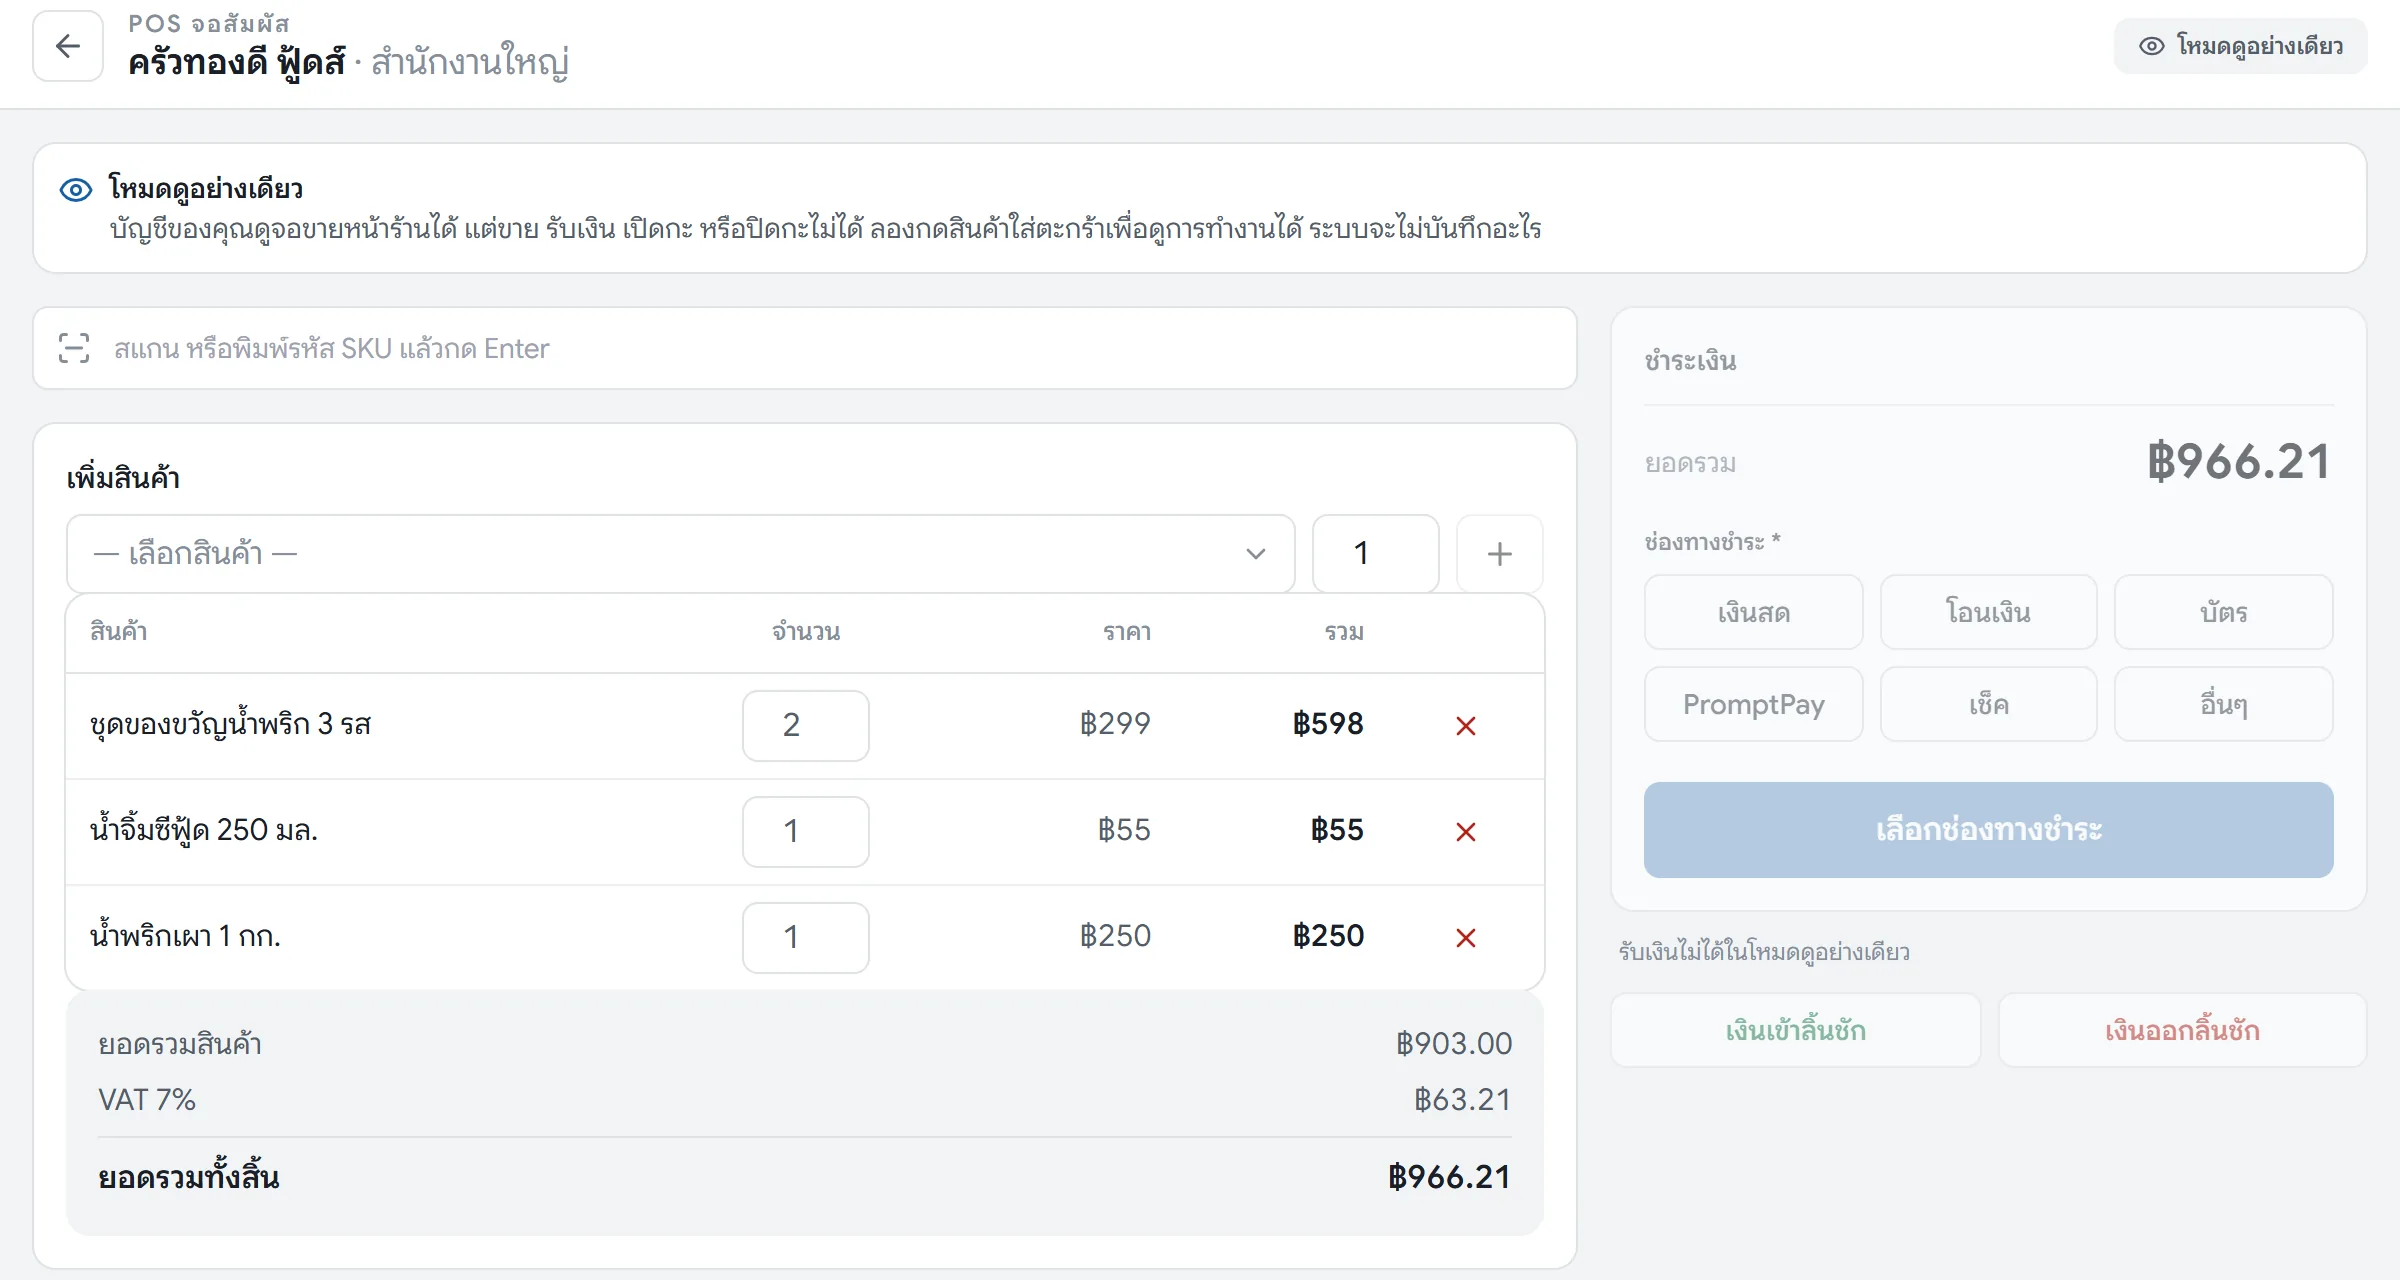Click the เลือกช่องทางชำระ button
The width and height of the screenshot is (2400, 1280).
1988,830
